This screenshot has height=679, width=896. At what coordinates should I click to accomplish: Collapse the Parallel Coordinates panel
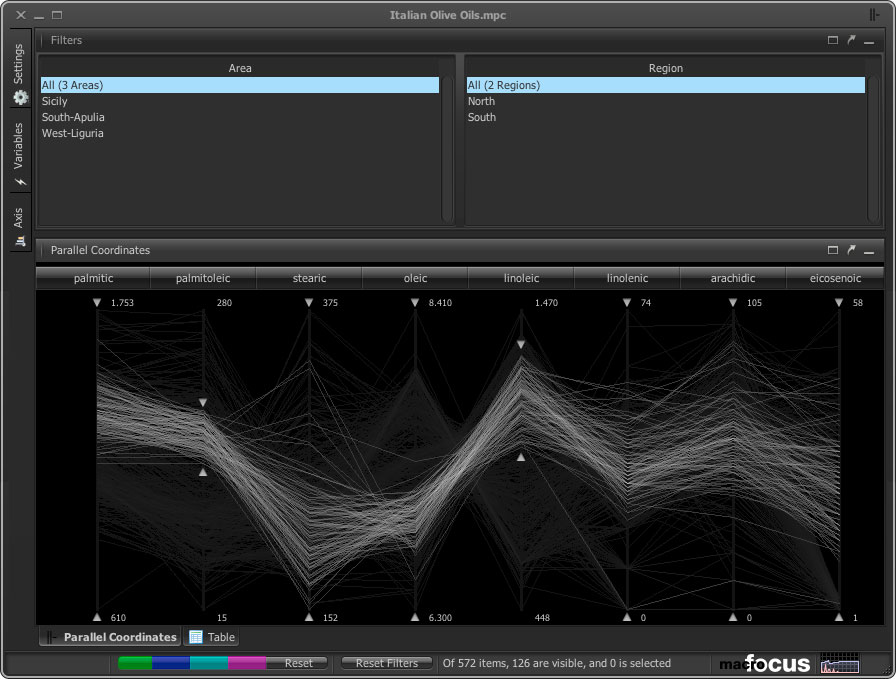click(869, 250)
